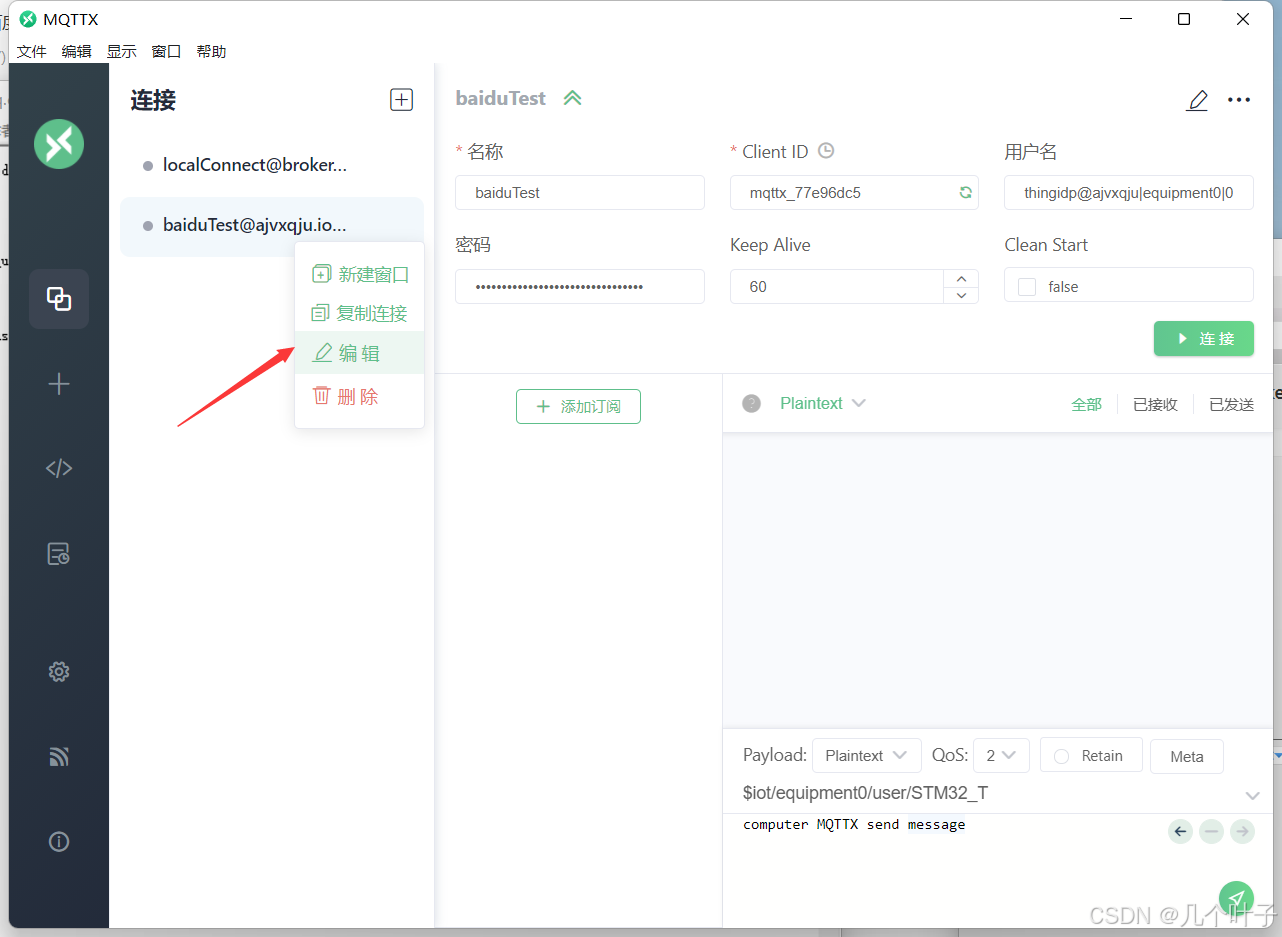
Task: Open Settings gear icon in sidebar
Action: pos(59,672)
